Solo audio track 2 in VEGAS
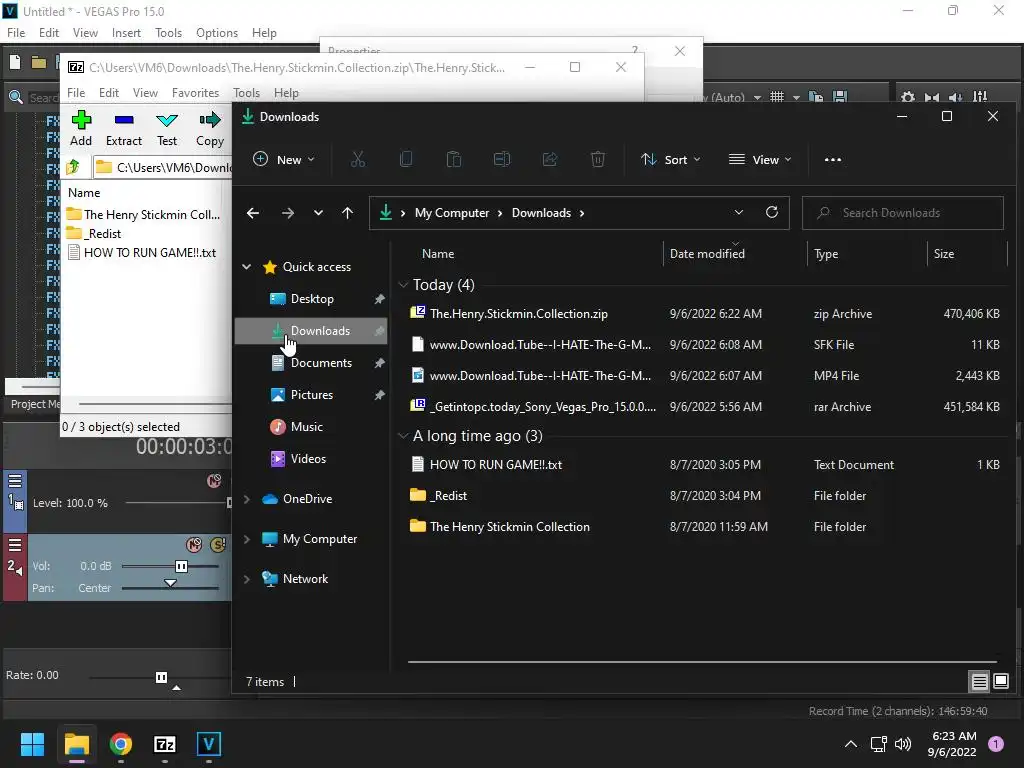Image resolution: width=1024 pixels, height=768 pixels. click(x=217, y=544)
